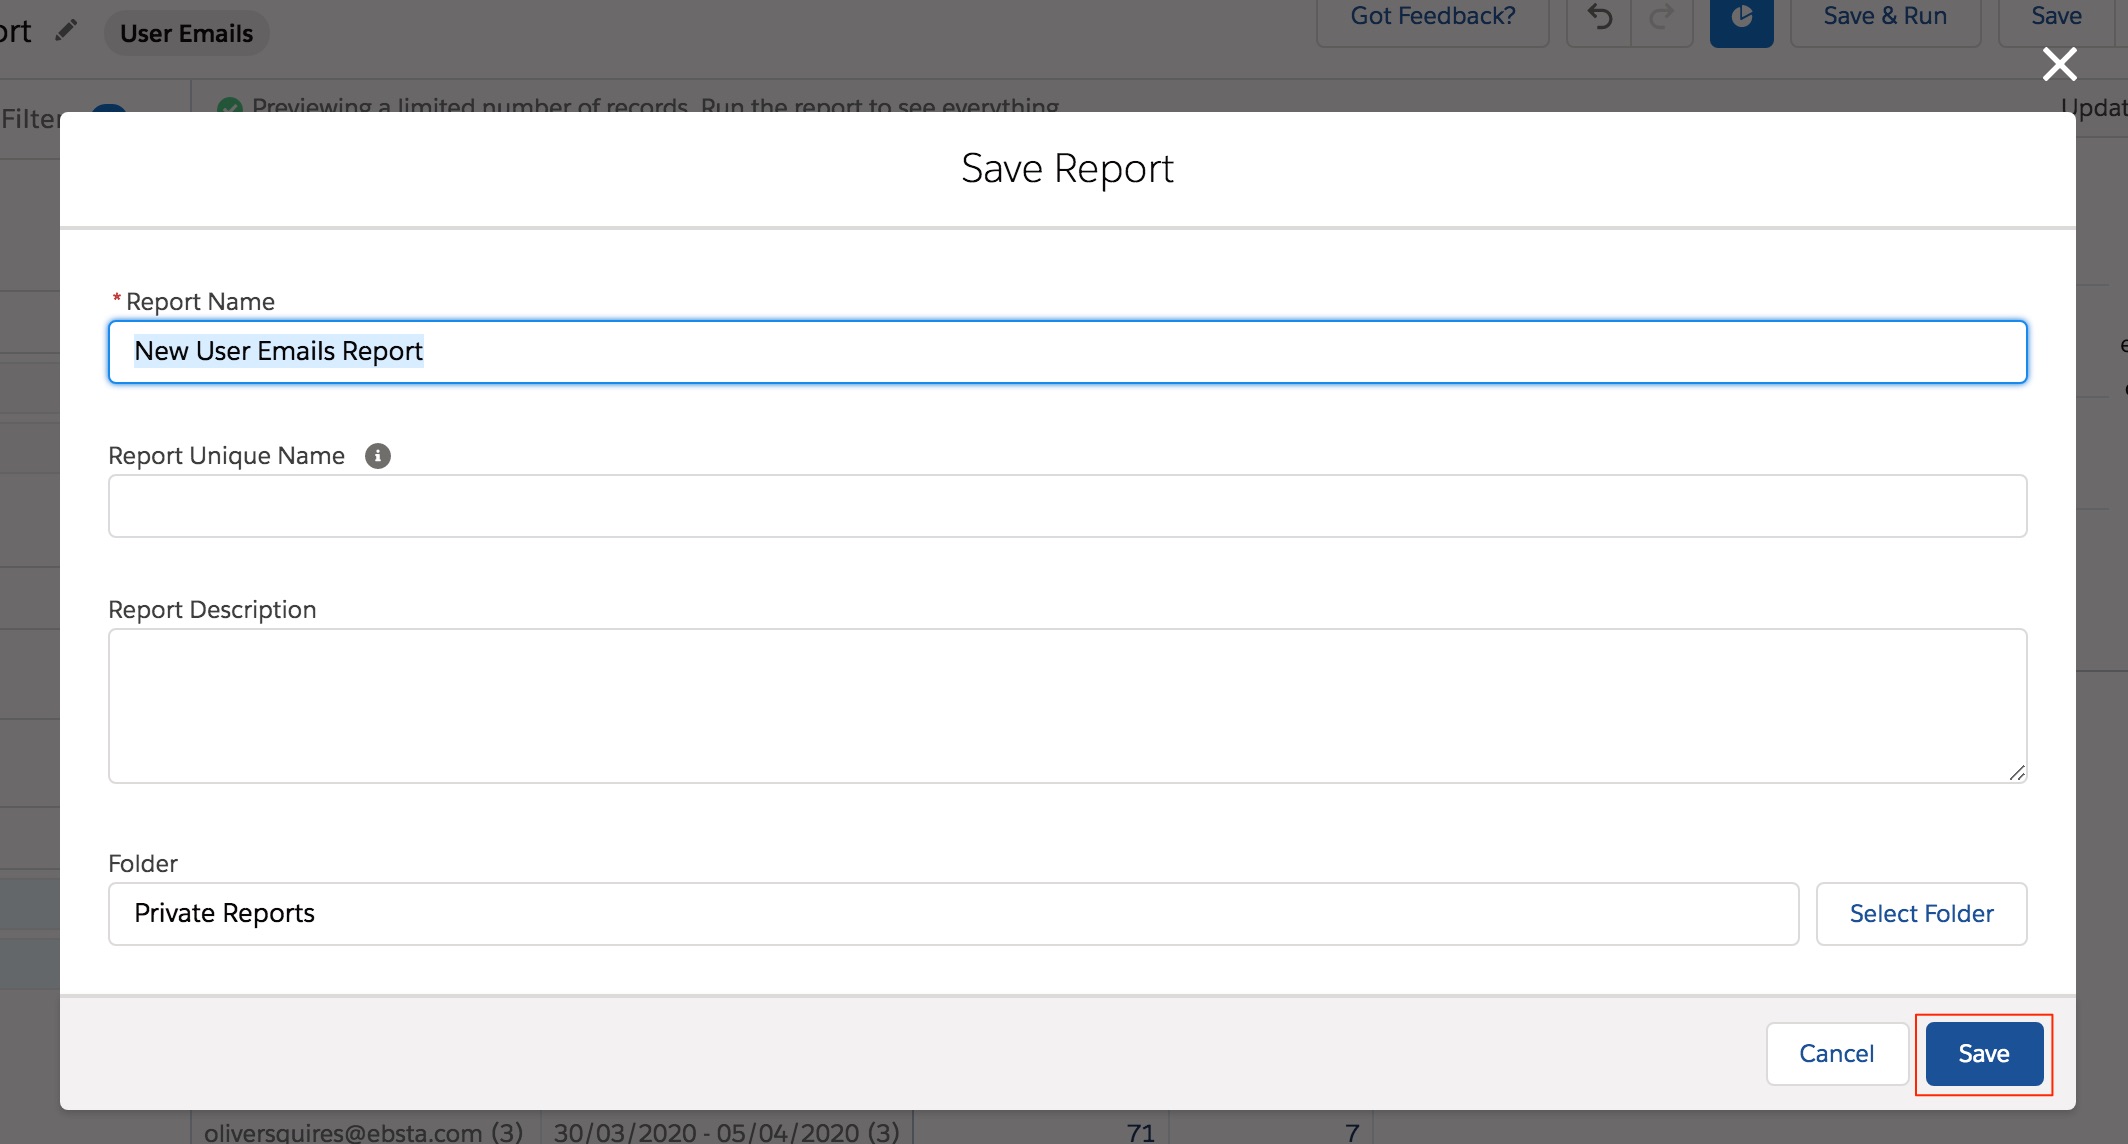Viewport: 2128px width, 1144px height.
Task: Click the green checkmark preview status icon
Action: tap(230, 105)
